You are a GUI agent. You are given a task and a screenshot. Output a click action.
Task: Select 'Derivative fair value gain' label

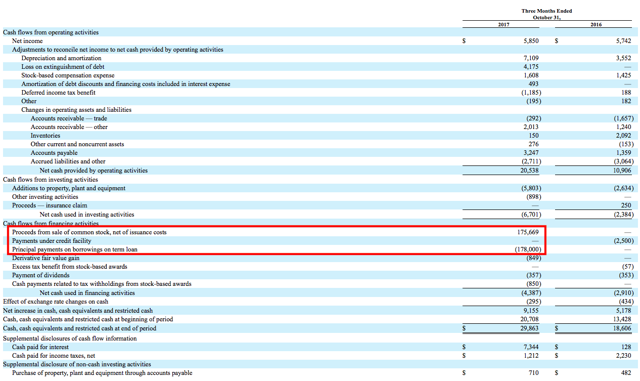click(x=46, y=258)
